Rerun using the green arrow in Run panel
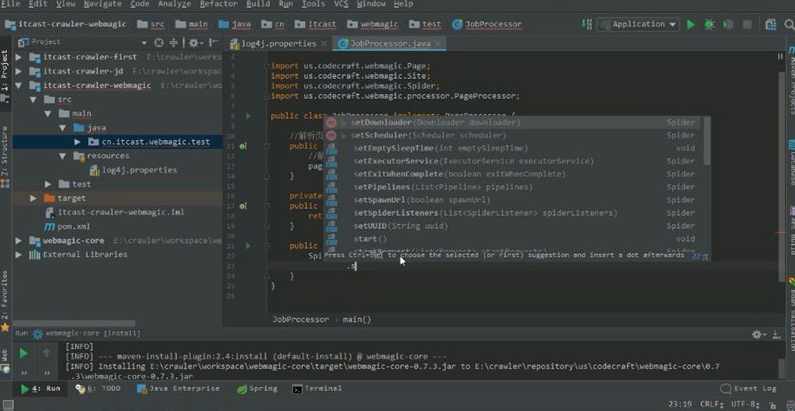Viewport: 795px width, 411px height. [x=24, y=353]
